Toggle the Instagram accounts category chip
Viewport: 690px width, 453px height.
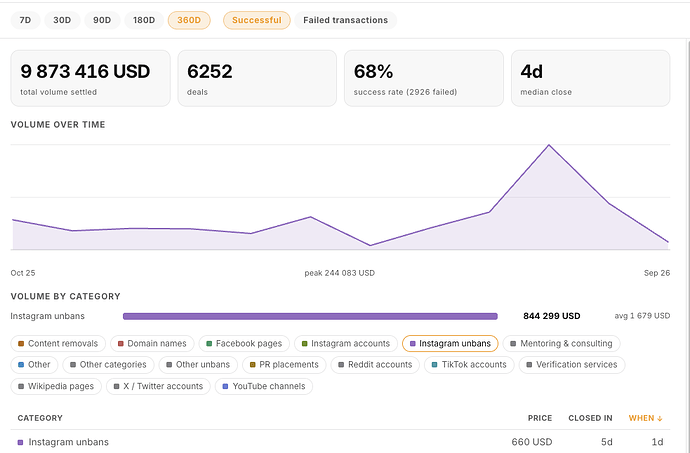(346, 343)
